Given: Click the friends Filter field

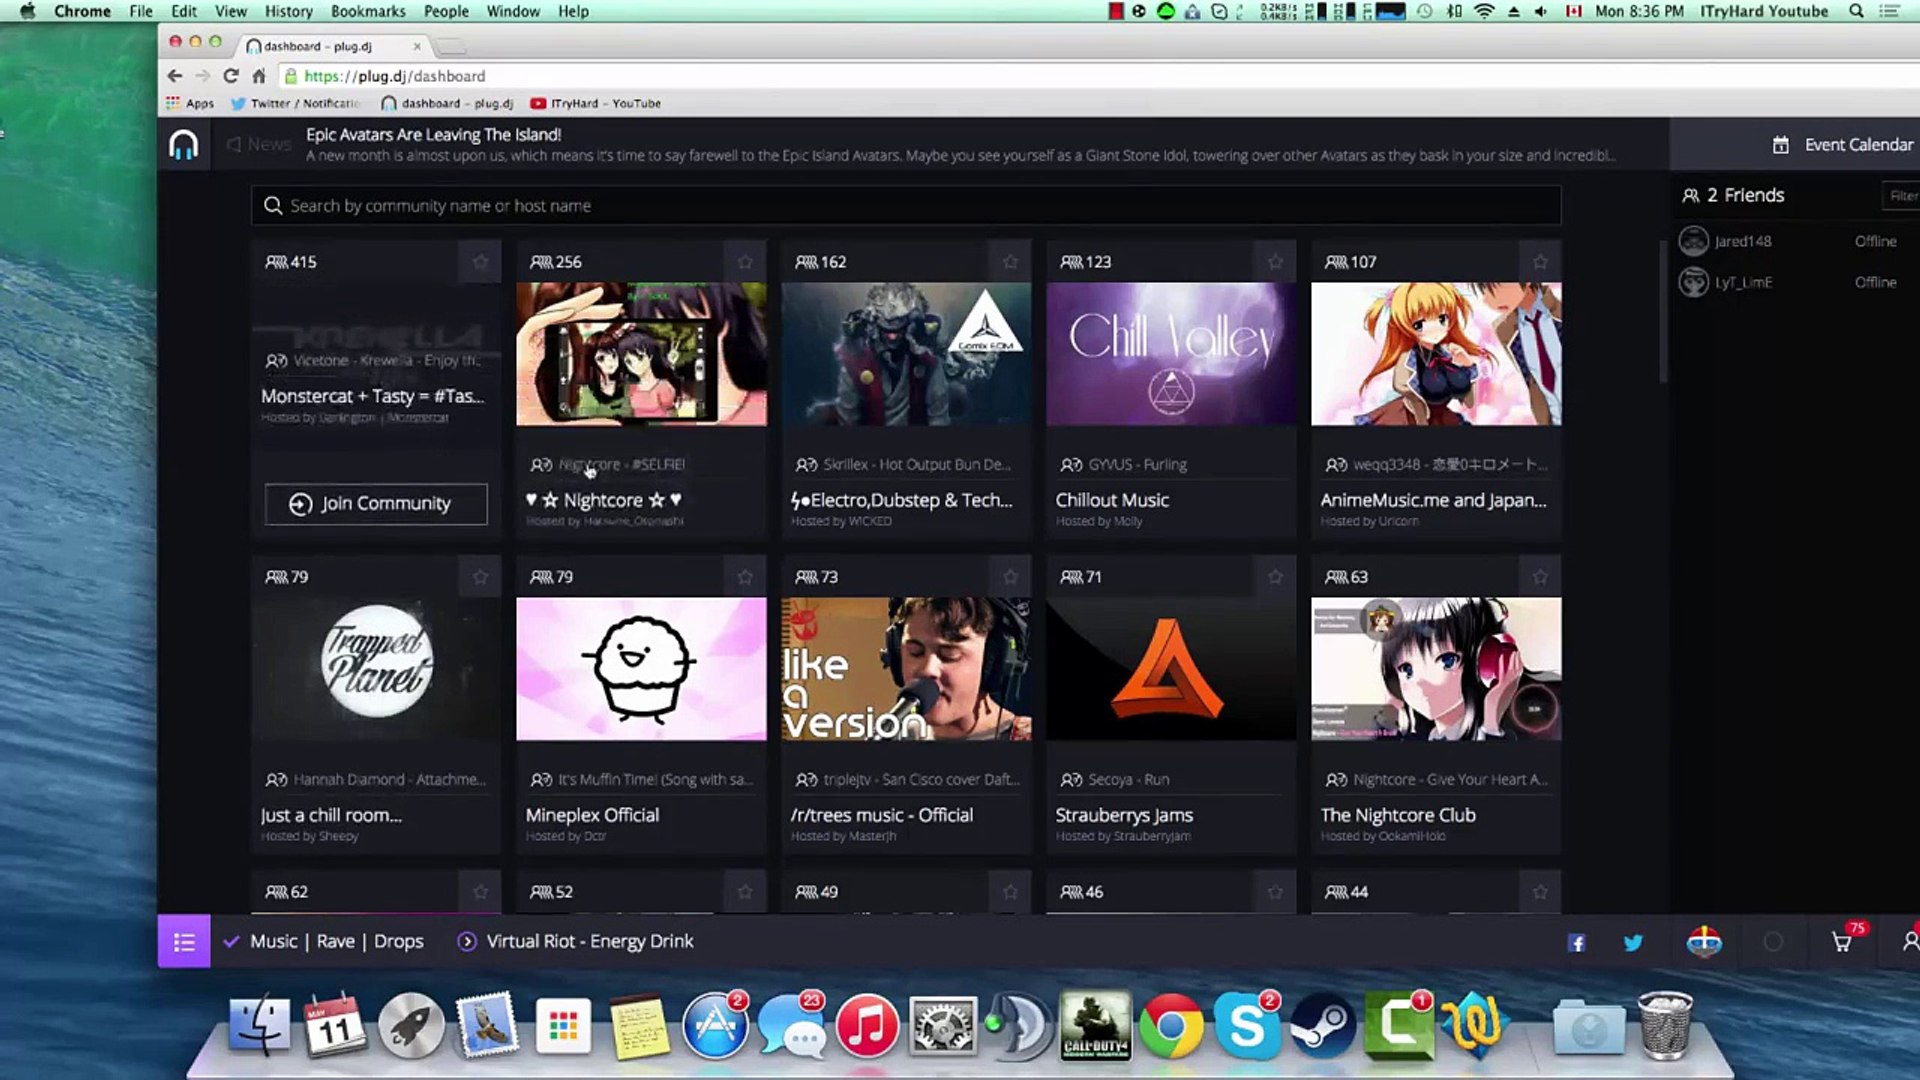Looking at the screenshot, I should pyautogui.click(x=1900, y=196).
